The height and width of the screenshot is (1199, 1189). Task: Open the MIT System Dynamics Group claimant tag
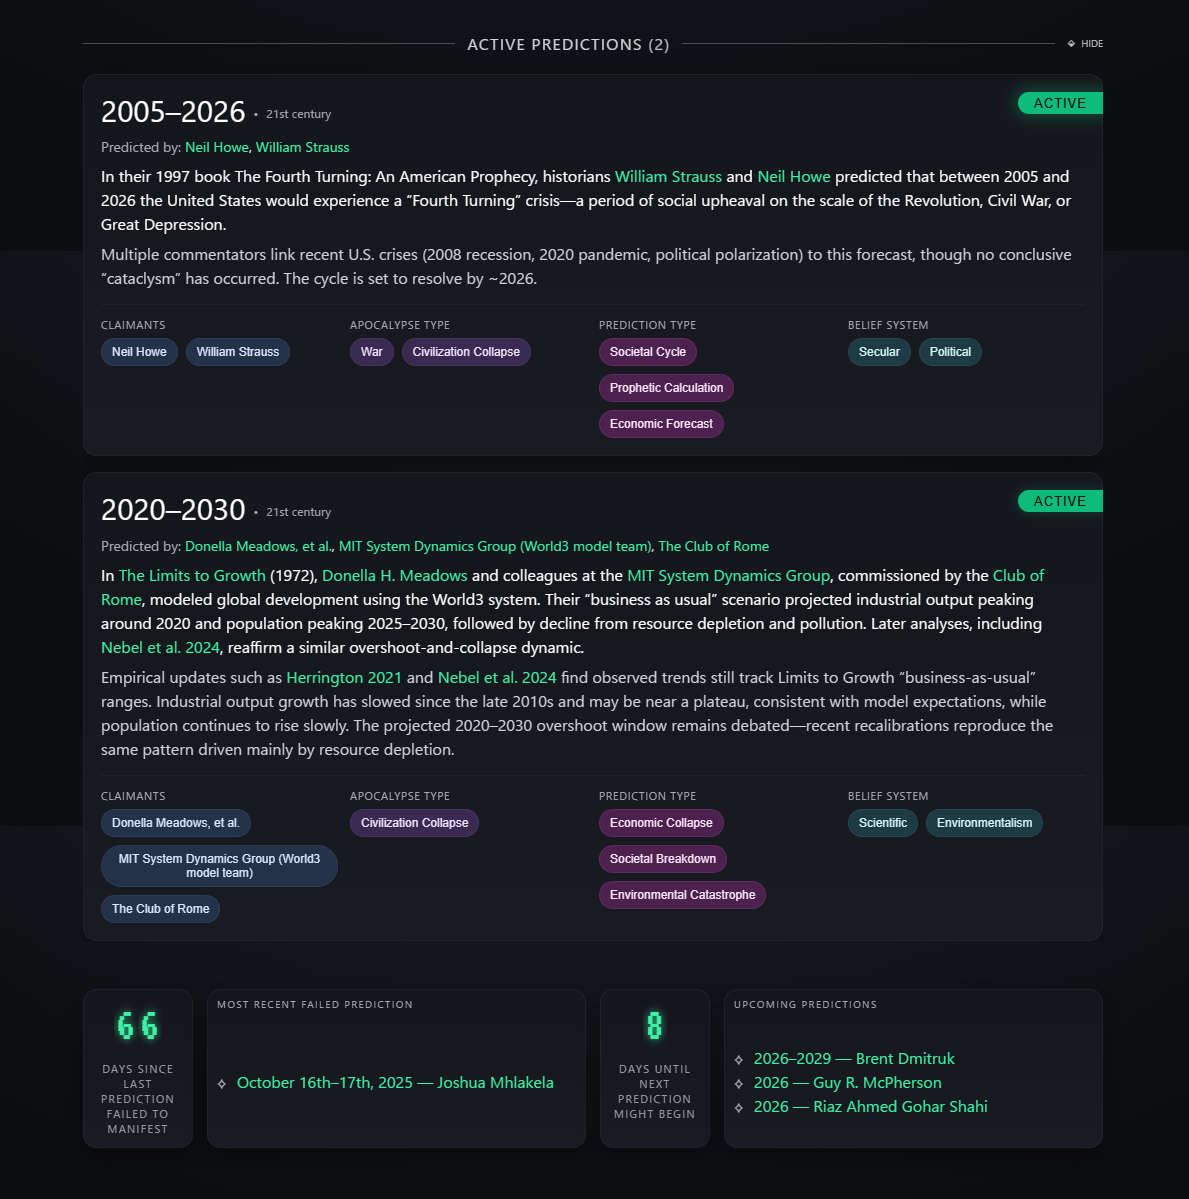click(x=219, y=866)
